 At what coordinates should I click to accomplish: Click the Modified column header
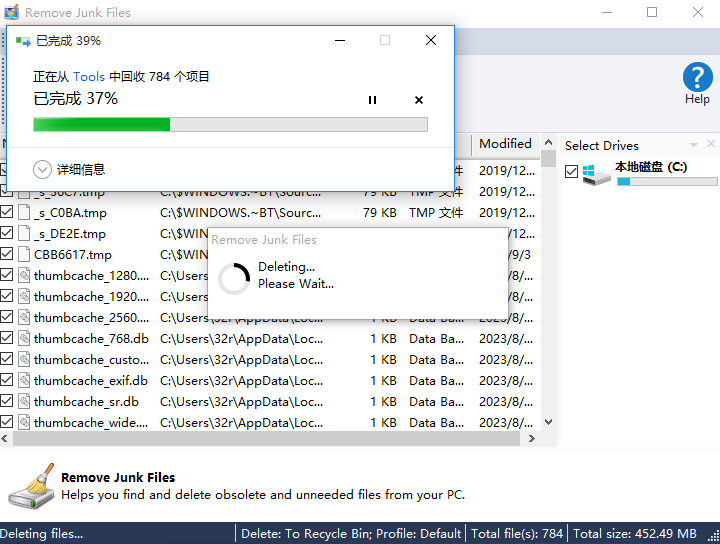tap(505, 144)
